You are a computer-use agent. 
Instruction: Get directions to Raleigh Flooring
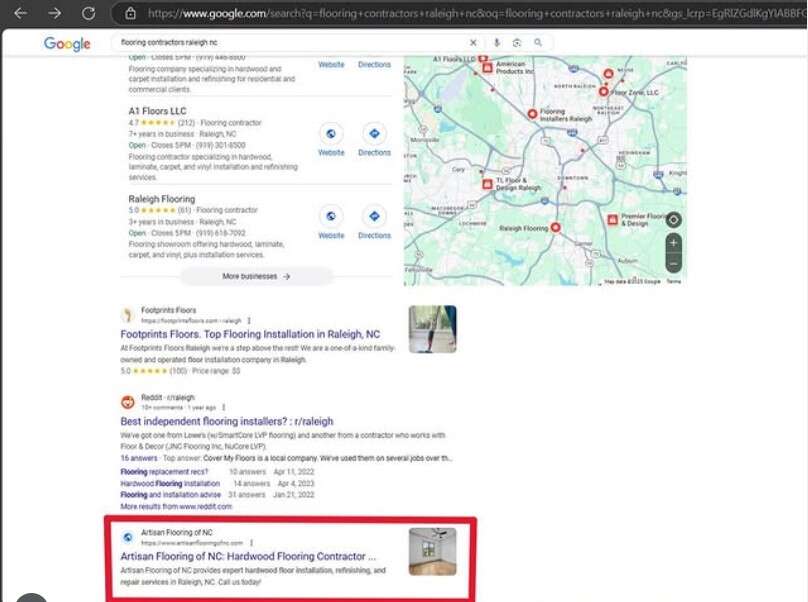click(x=374, y=216)
